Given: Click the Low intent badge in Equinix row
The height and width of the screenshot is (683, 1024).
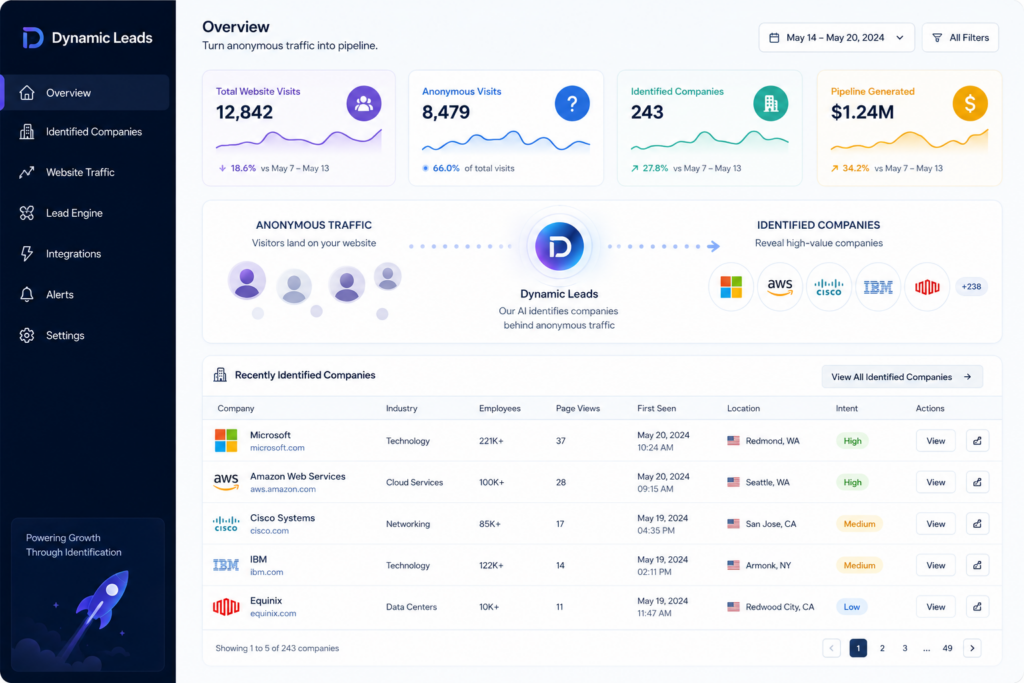Looking at the screenshot, I should pyautogui.click(x=852, y=607).
